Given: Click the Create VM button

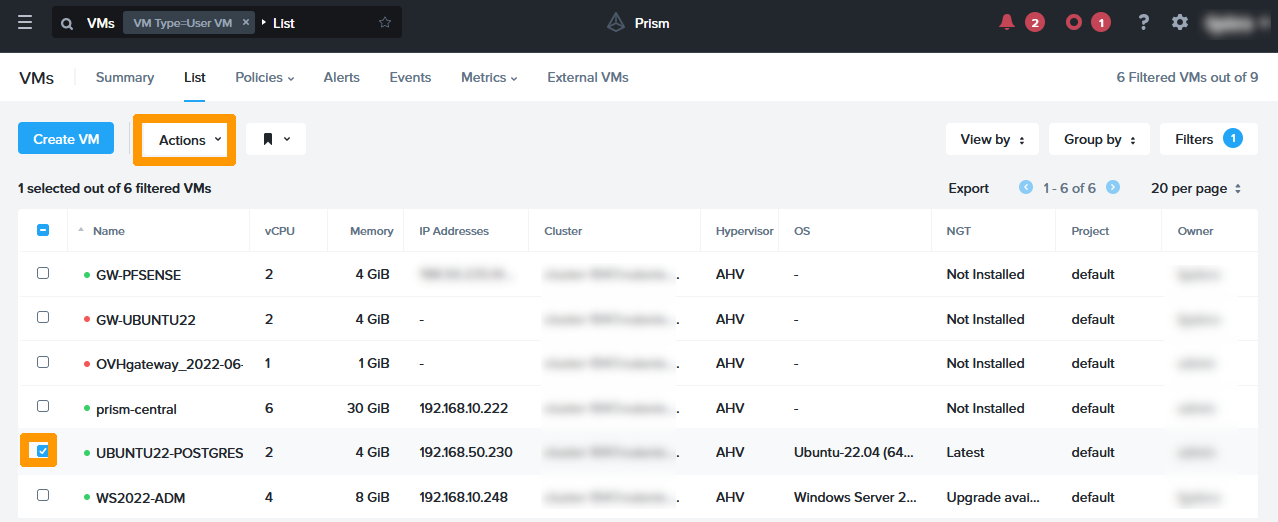Looking at the screenshot, I should tap(66, 139).
